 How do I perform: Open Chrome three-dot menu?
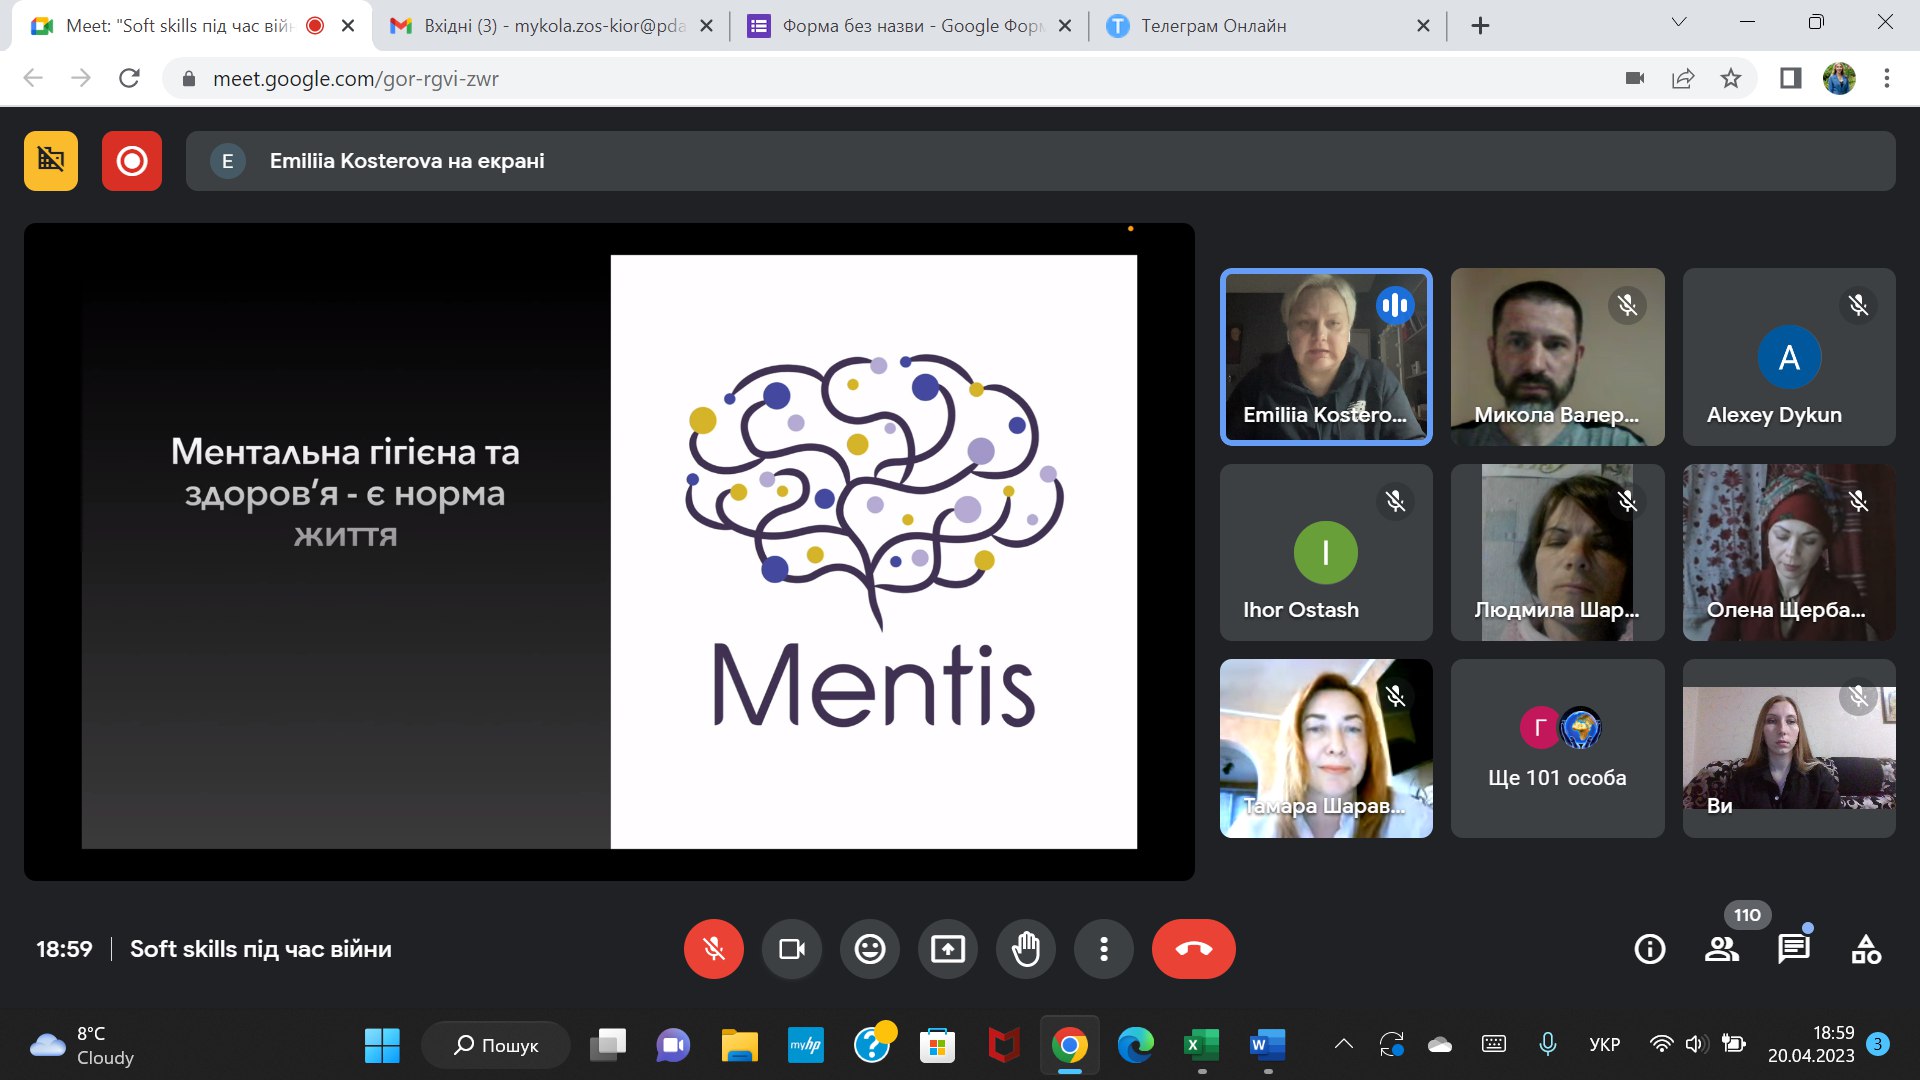pyautogui.click(x=1887, y=78)
